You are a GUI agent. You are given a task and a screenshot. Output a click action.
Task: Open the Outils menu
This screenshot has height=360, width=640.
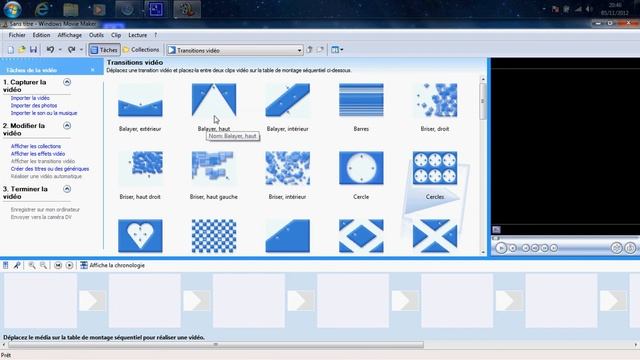[x=96, y=35]
